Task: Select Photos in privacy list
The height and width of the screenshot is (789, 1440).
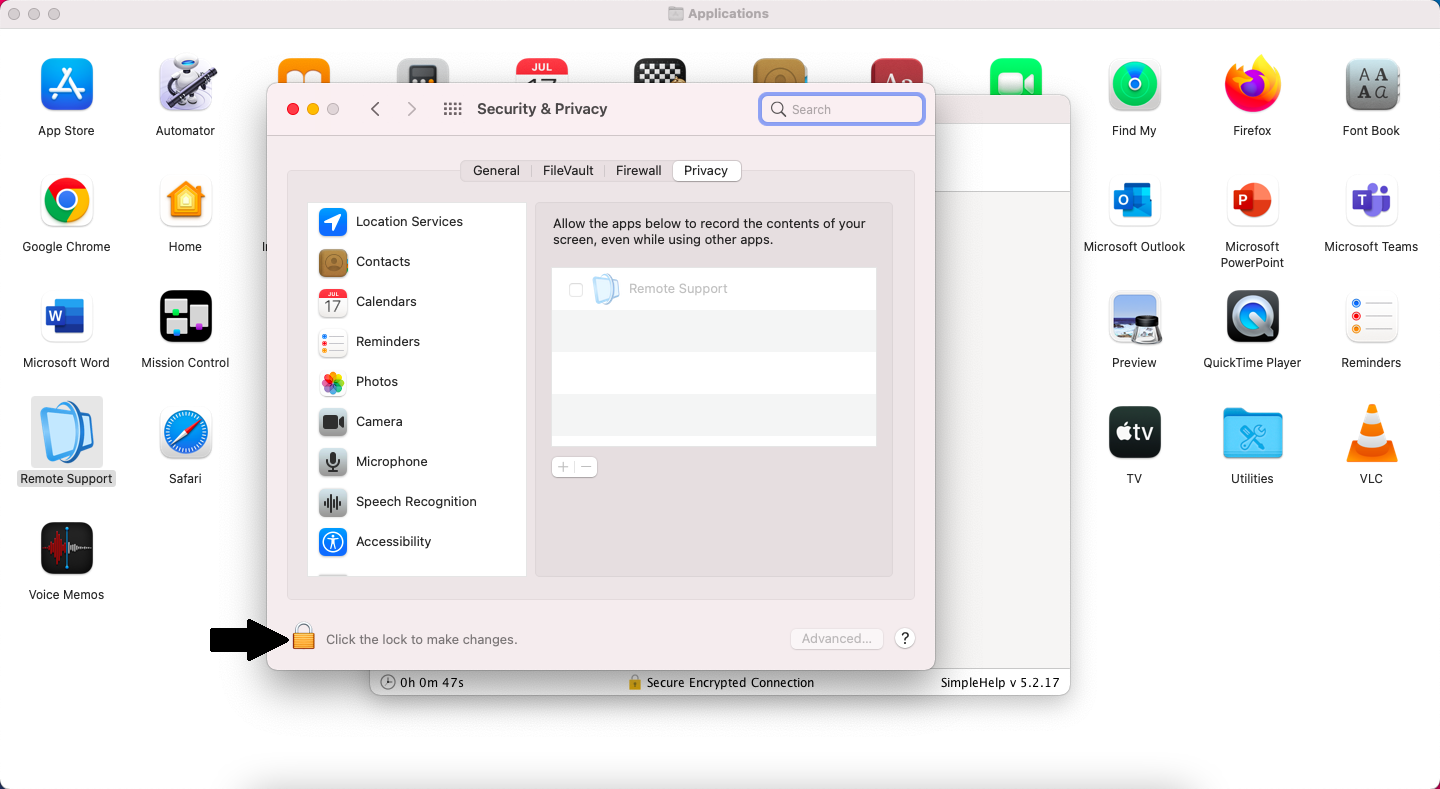Action: point(417,382)
